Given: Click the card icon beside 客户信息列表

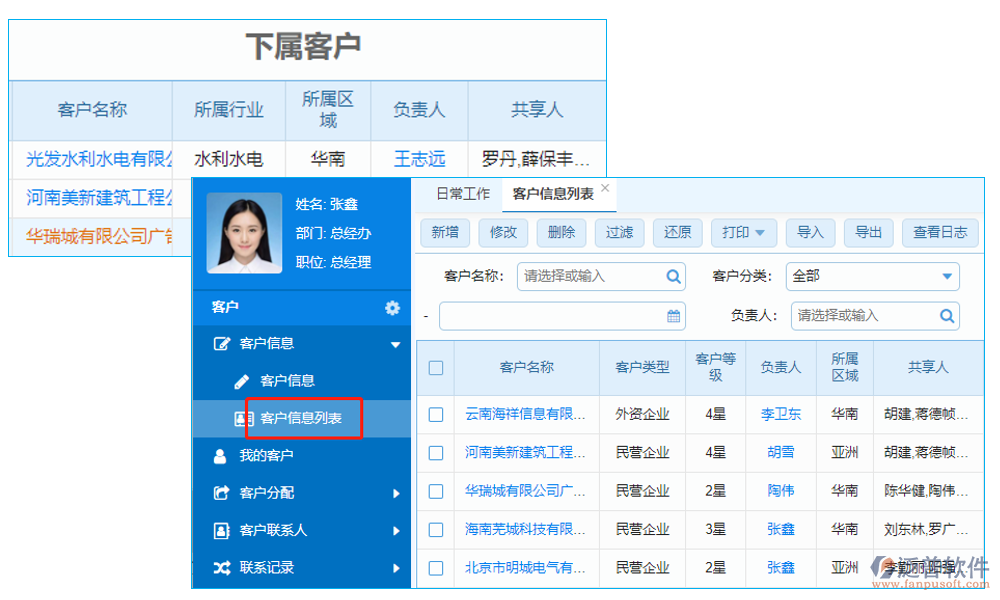Looking at the screenshot, I should [242, 417].
